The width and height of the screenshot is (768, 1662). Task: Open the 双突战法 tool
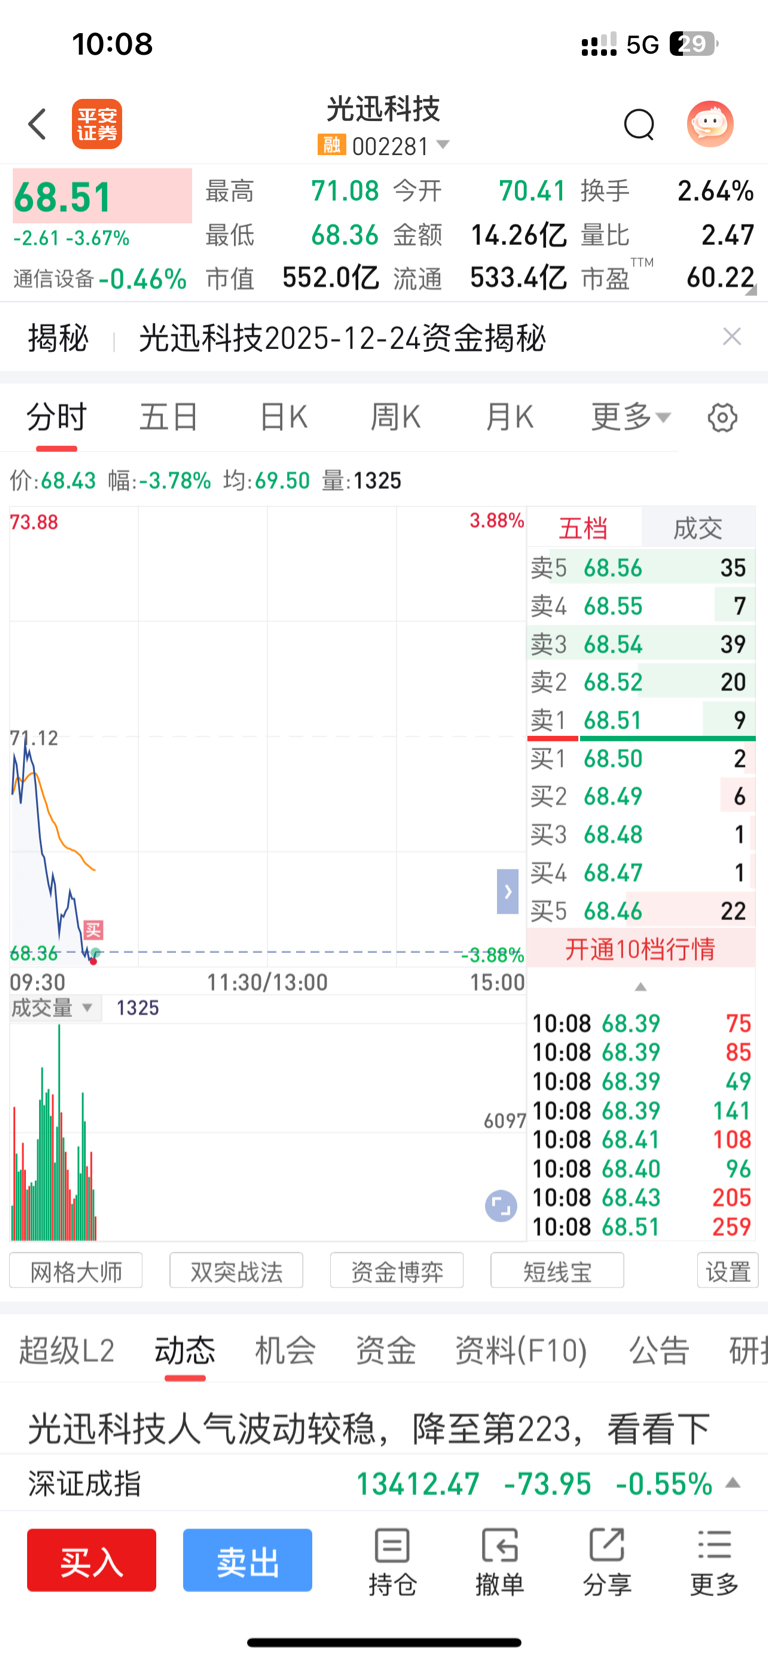236,1271
